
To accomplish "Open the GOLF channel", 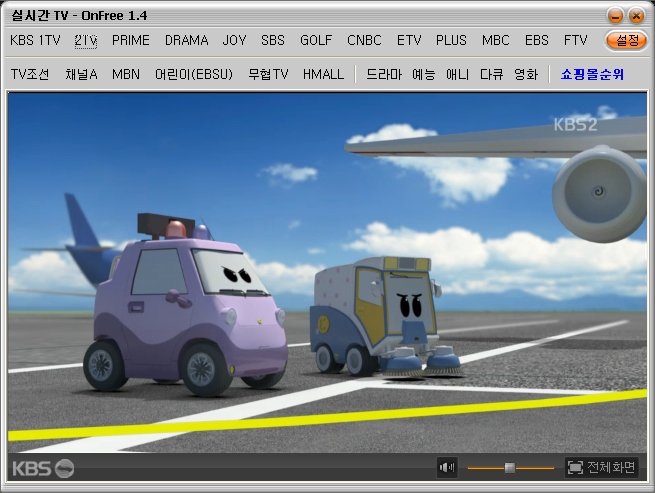I will (x=316, y=41).
